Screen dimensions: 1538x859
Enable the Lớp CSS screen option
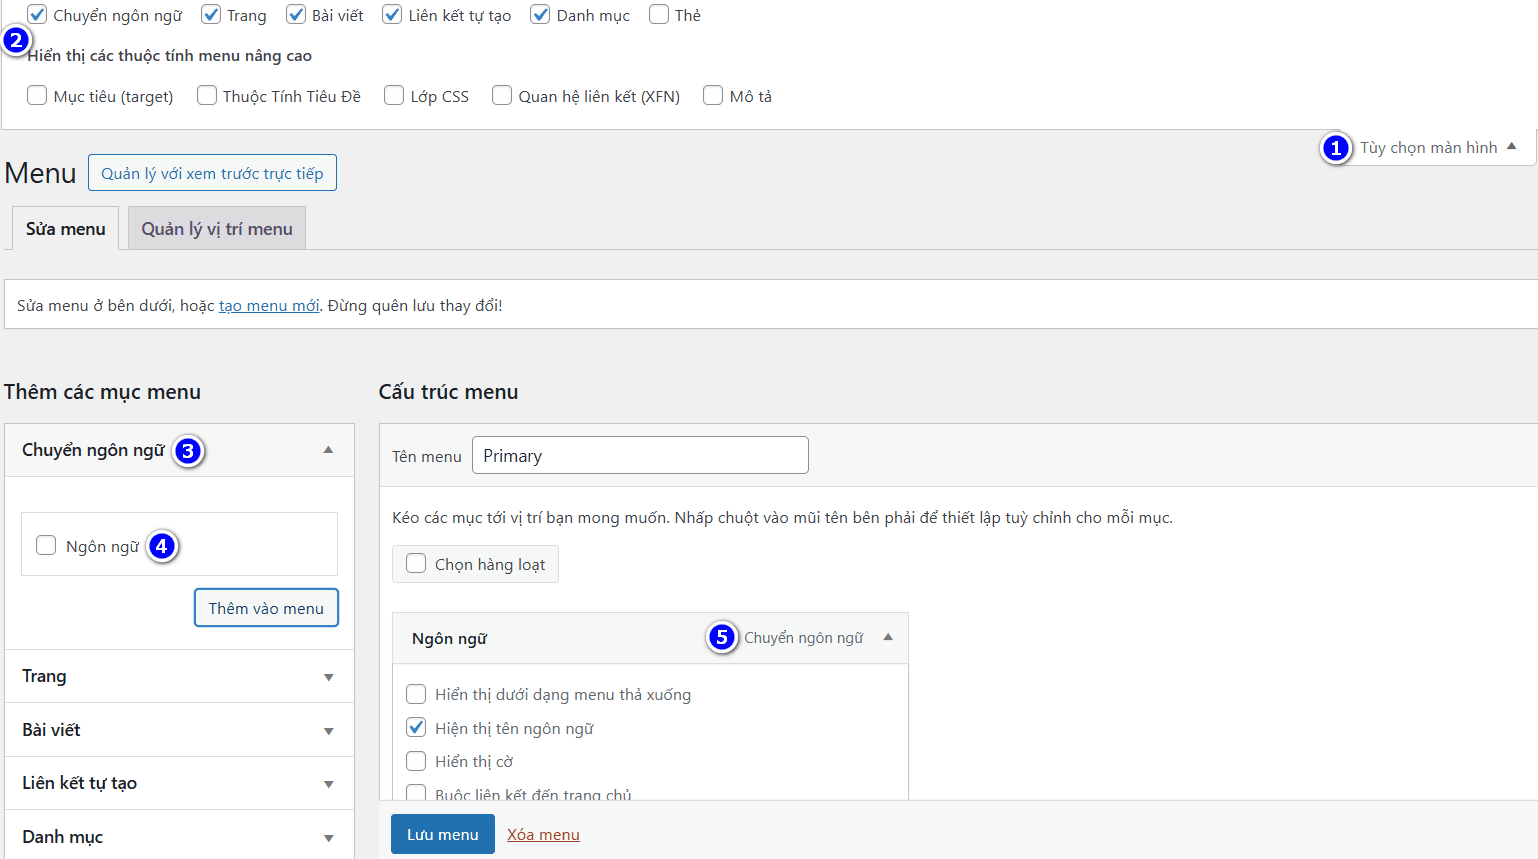(394, 96)
